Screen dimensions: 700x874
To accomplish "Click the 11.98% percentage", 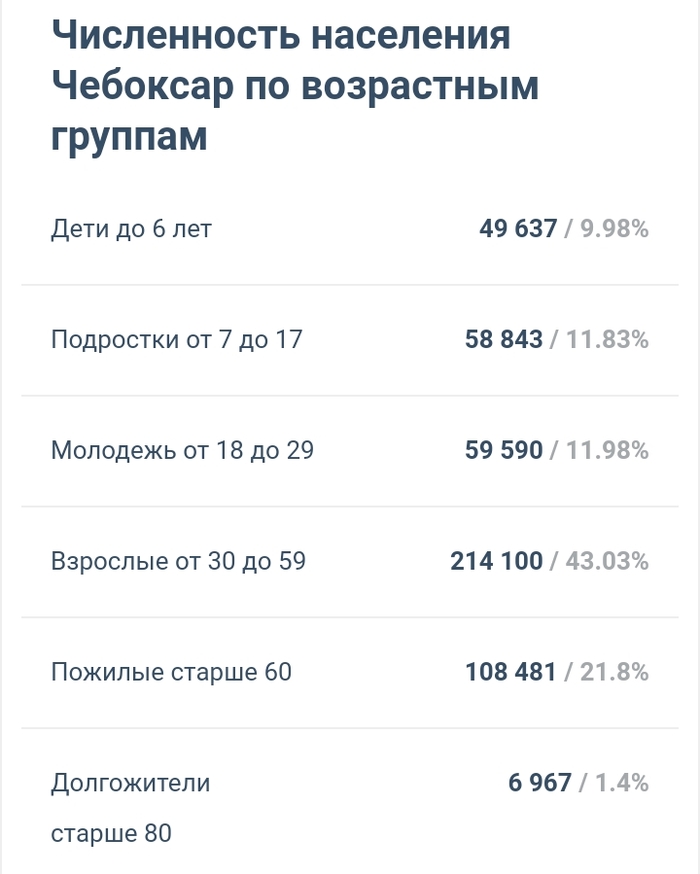I will coord(607,451).
